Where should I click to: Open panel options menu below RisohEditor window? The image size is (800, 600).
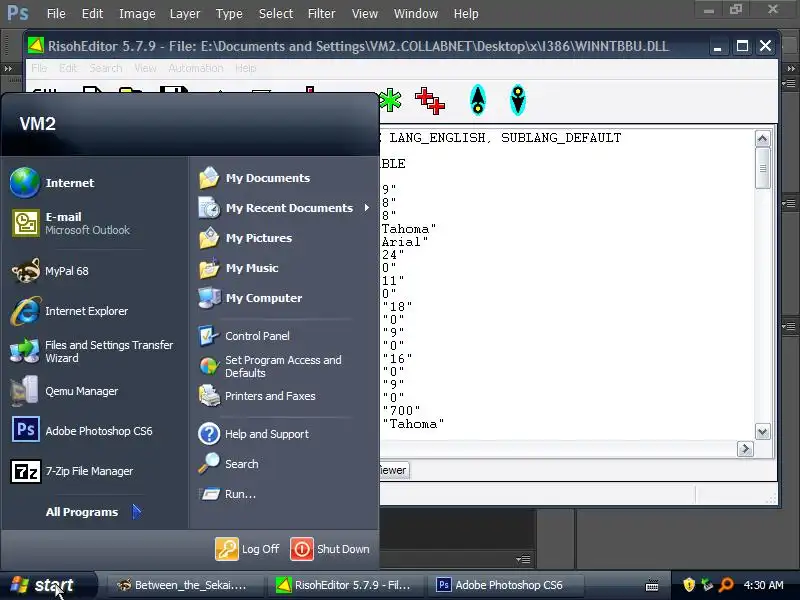(523, 559)
